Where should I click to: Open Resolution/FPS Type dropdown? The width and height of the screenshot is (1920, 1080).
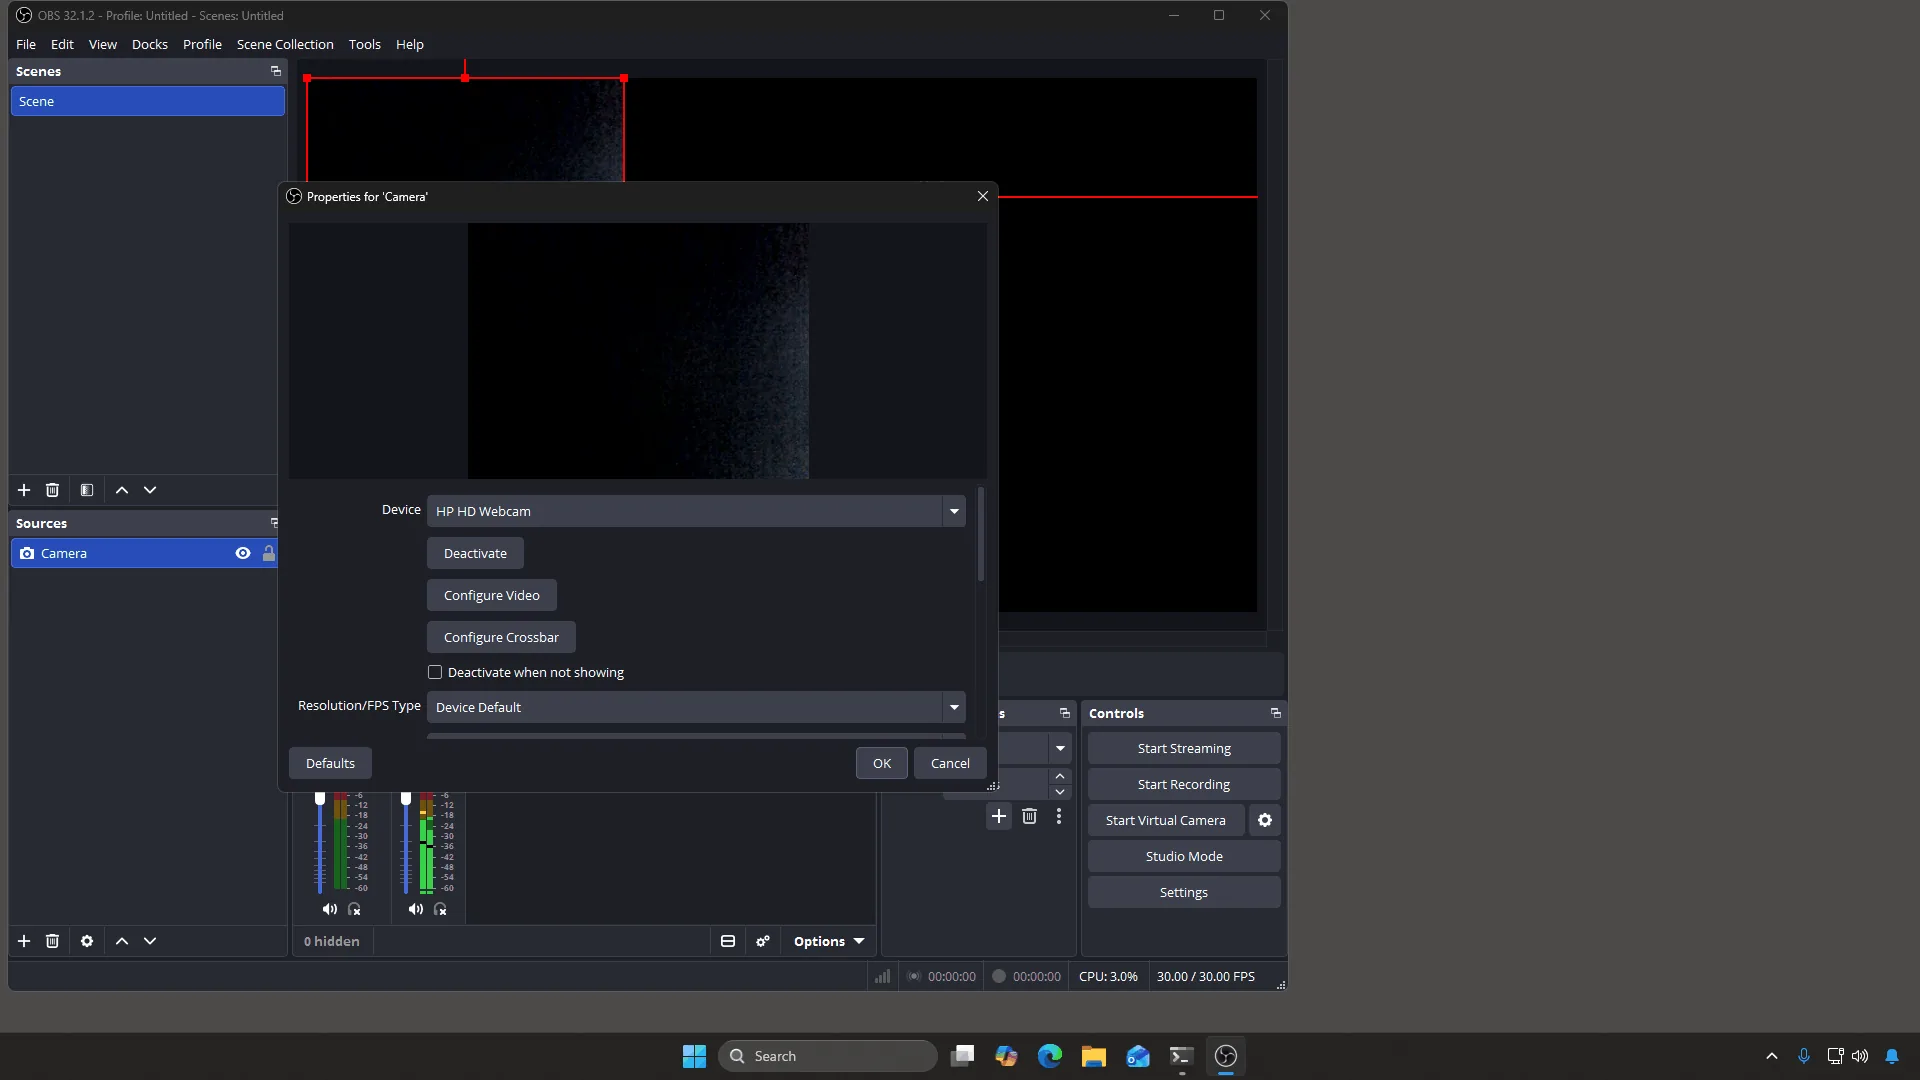pos(696,707)
